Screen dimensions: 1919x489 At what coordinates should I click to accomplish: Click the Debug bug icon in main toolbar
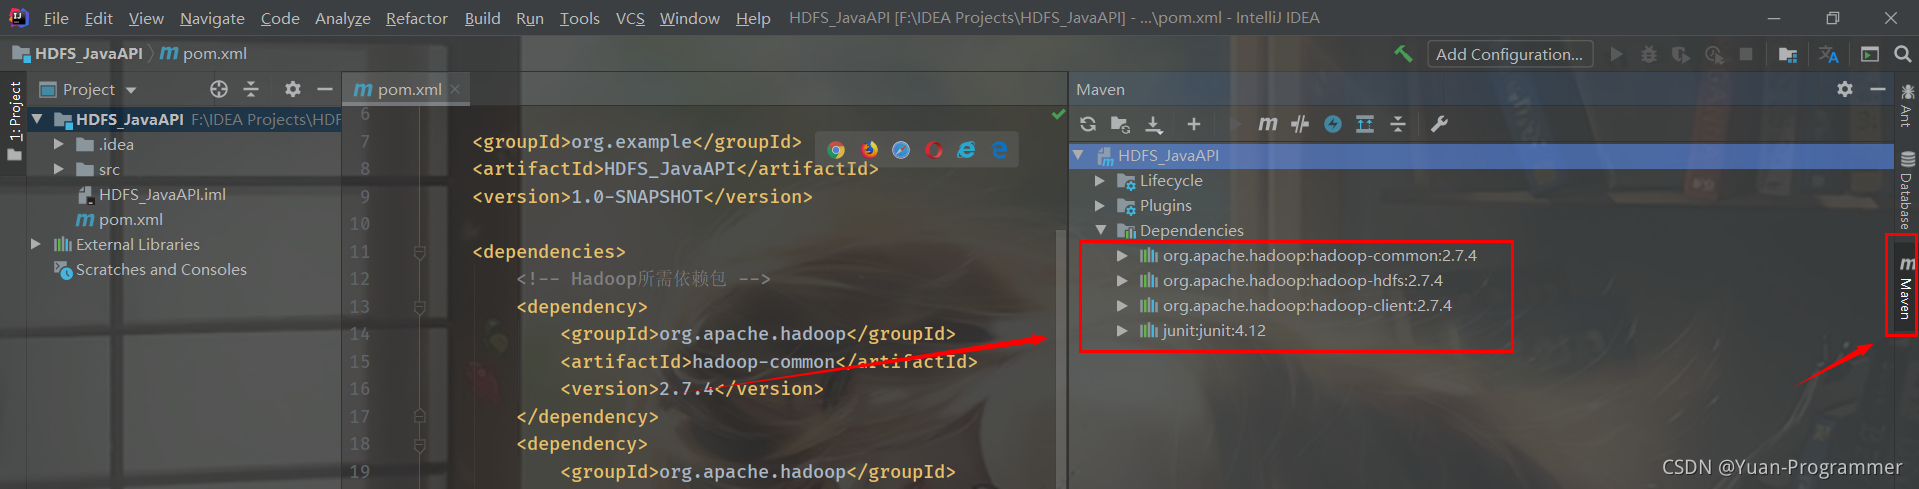[x=1649, y=54]
